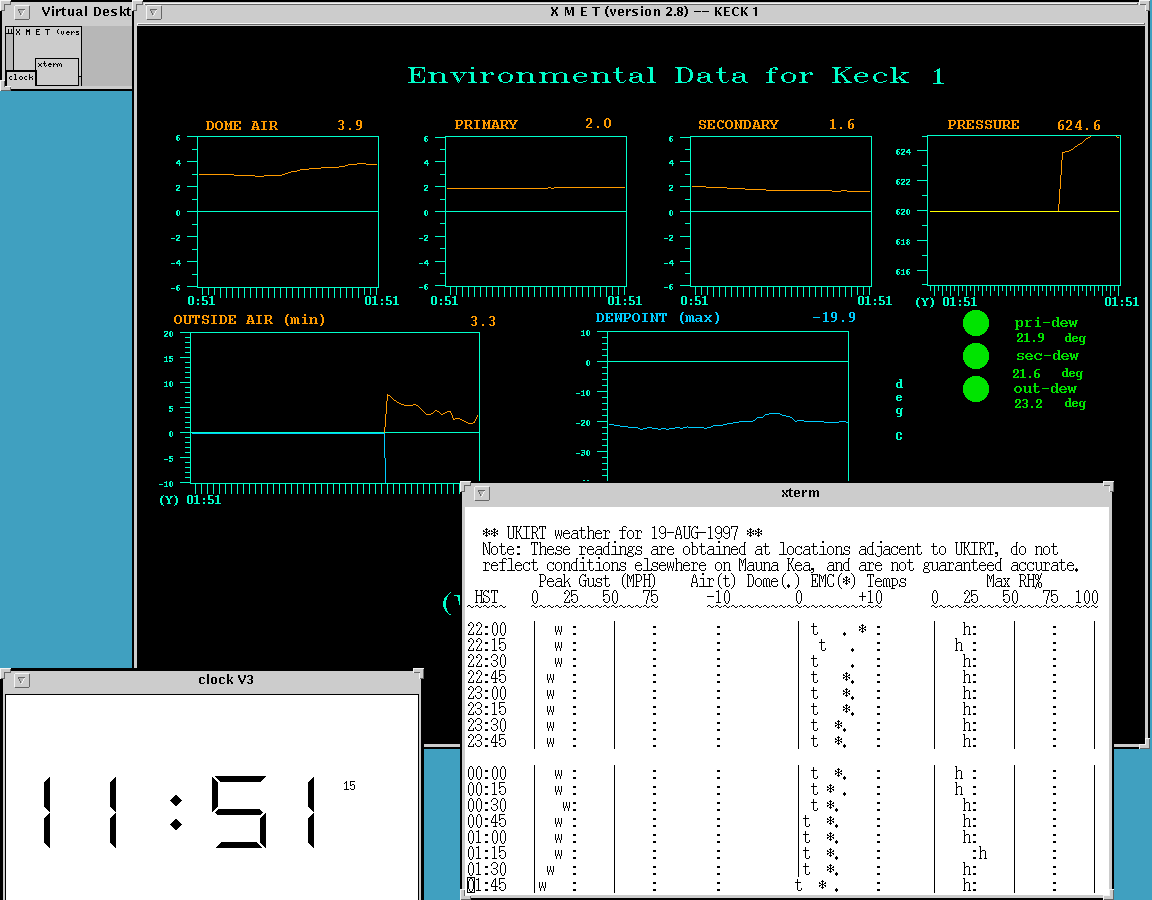Image resolution: width=1152 pixels, height=900 pixels.
Task: Click the 'pri-dew' label
Action: pyautogui.click(x=1046, y=323)
